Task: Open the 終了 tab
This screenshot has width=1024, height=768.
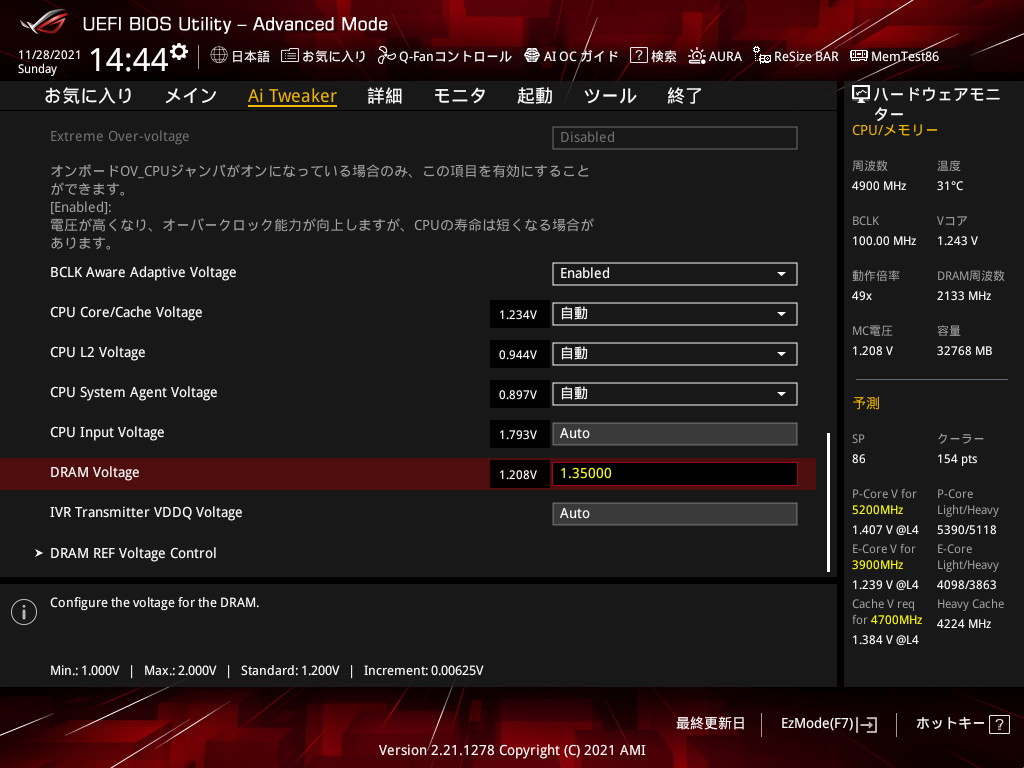Action: click(x=684, y=96)
